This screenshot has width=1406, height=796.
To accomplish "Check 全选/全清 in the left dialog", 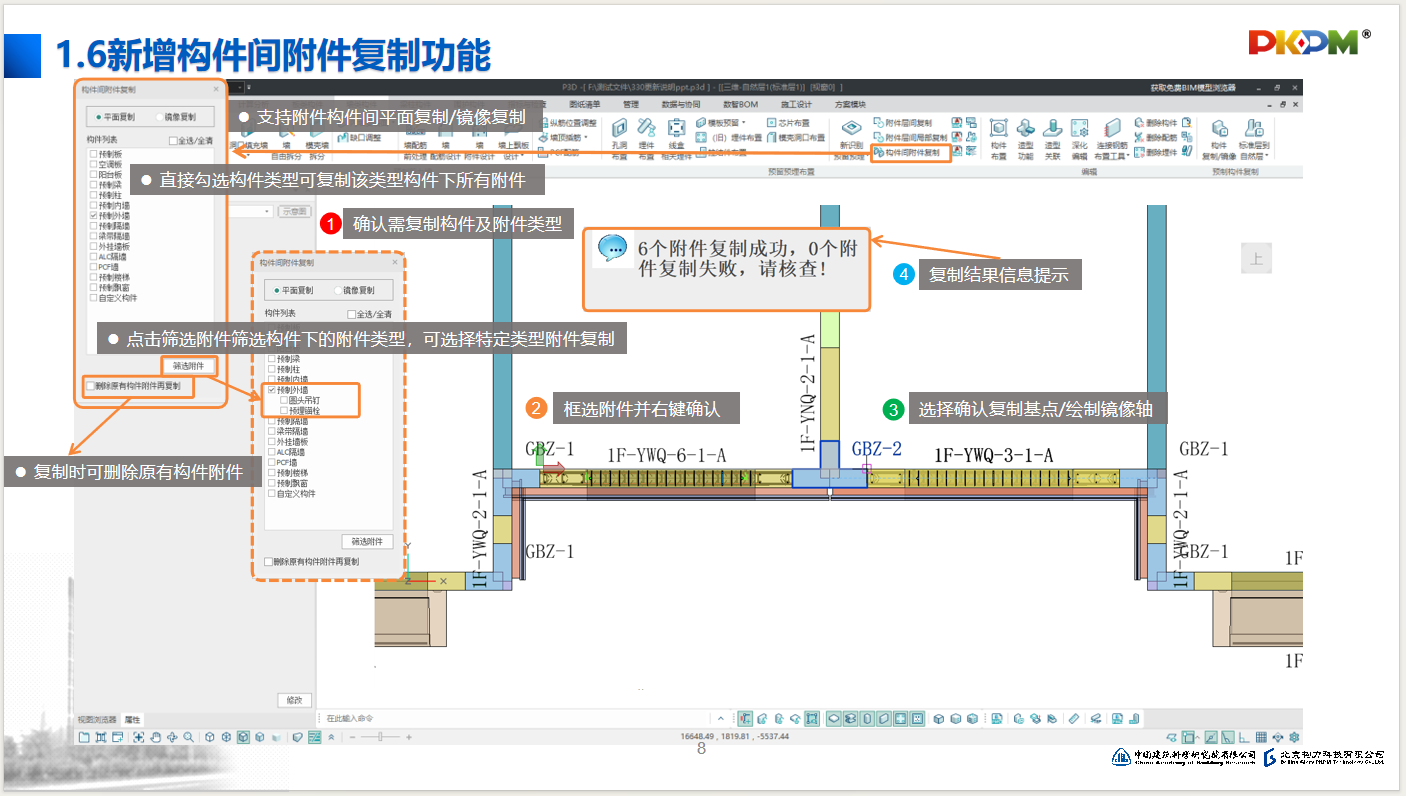I will pos(173,141).
